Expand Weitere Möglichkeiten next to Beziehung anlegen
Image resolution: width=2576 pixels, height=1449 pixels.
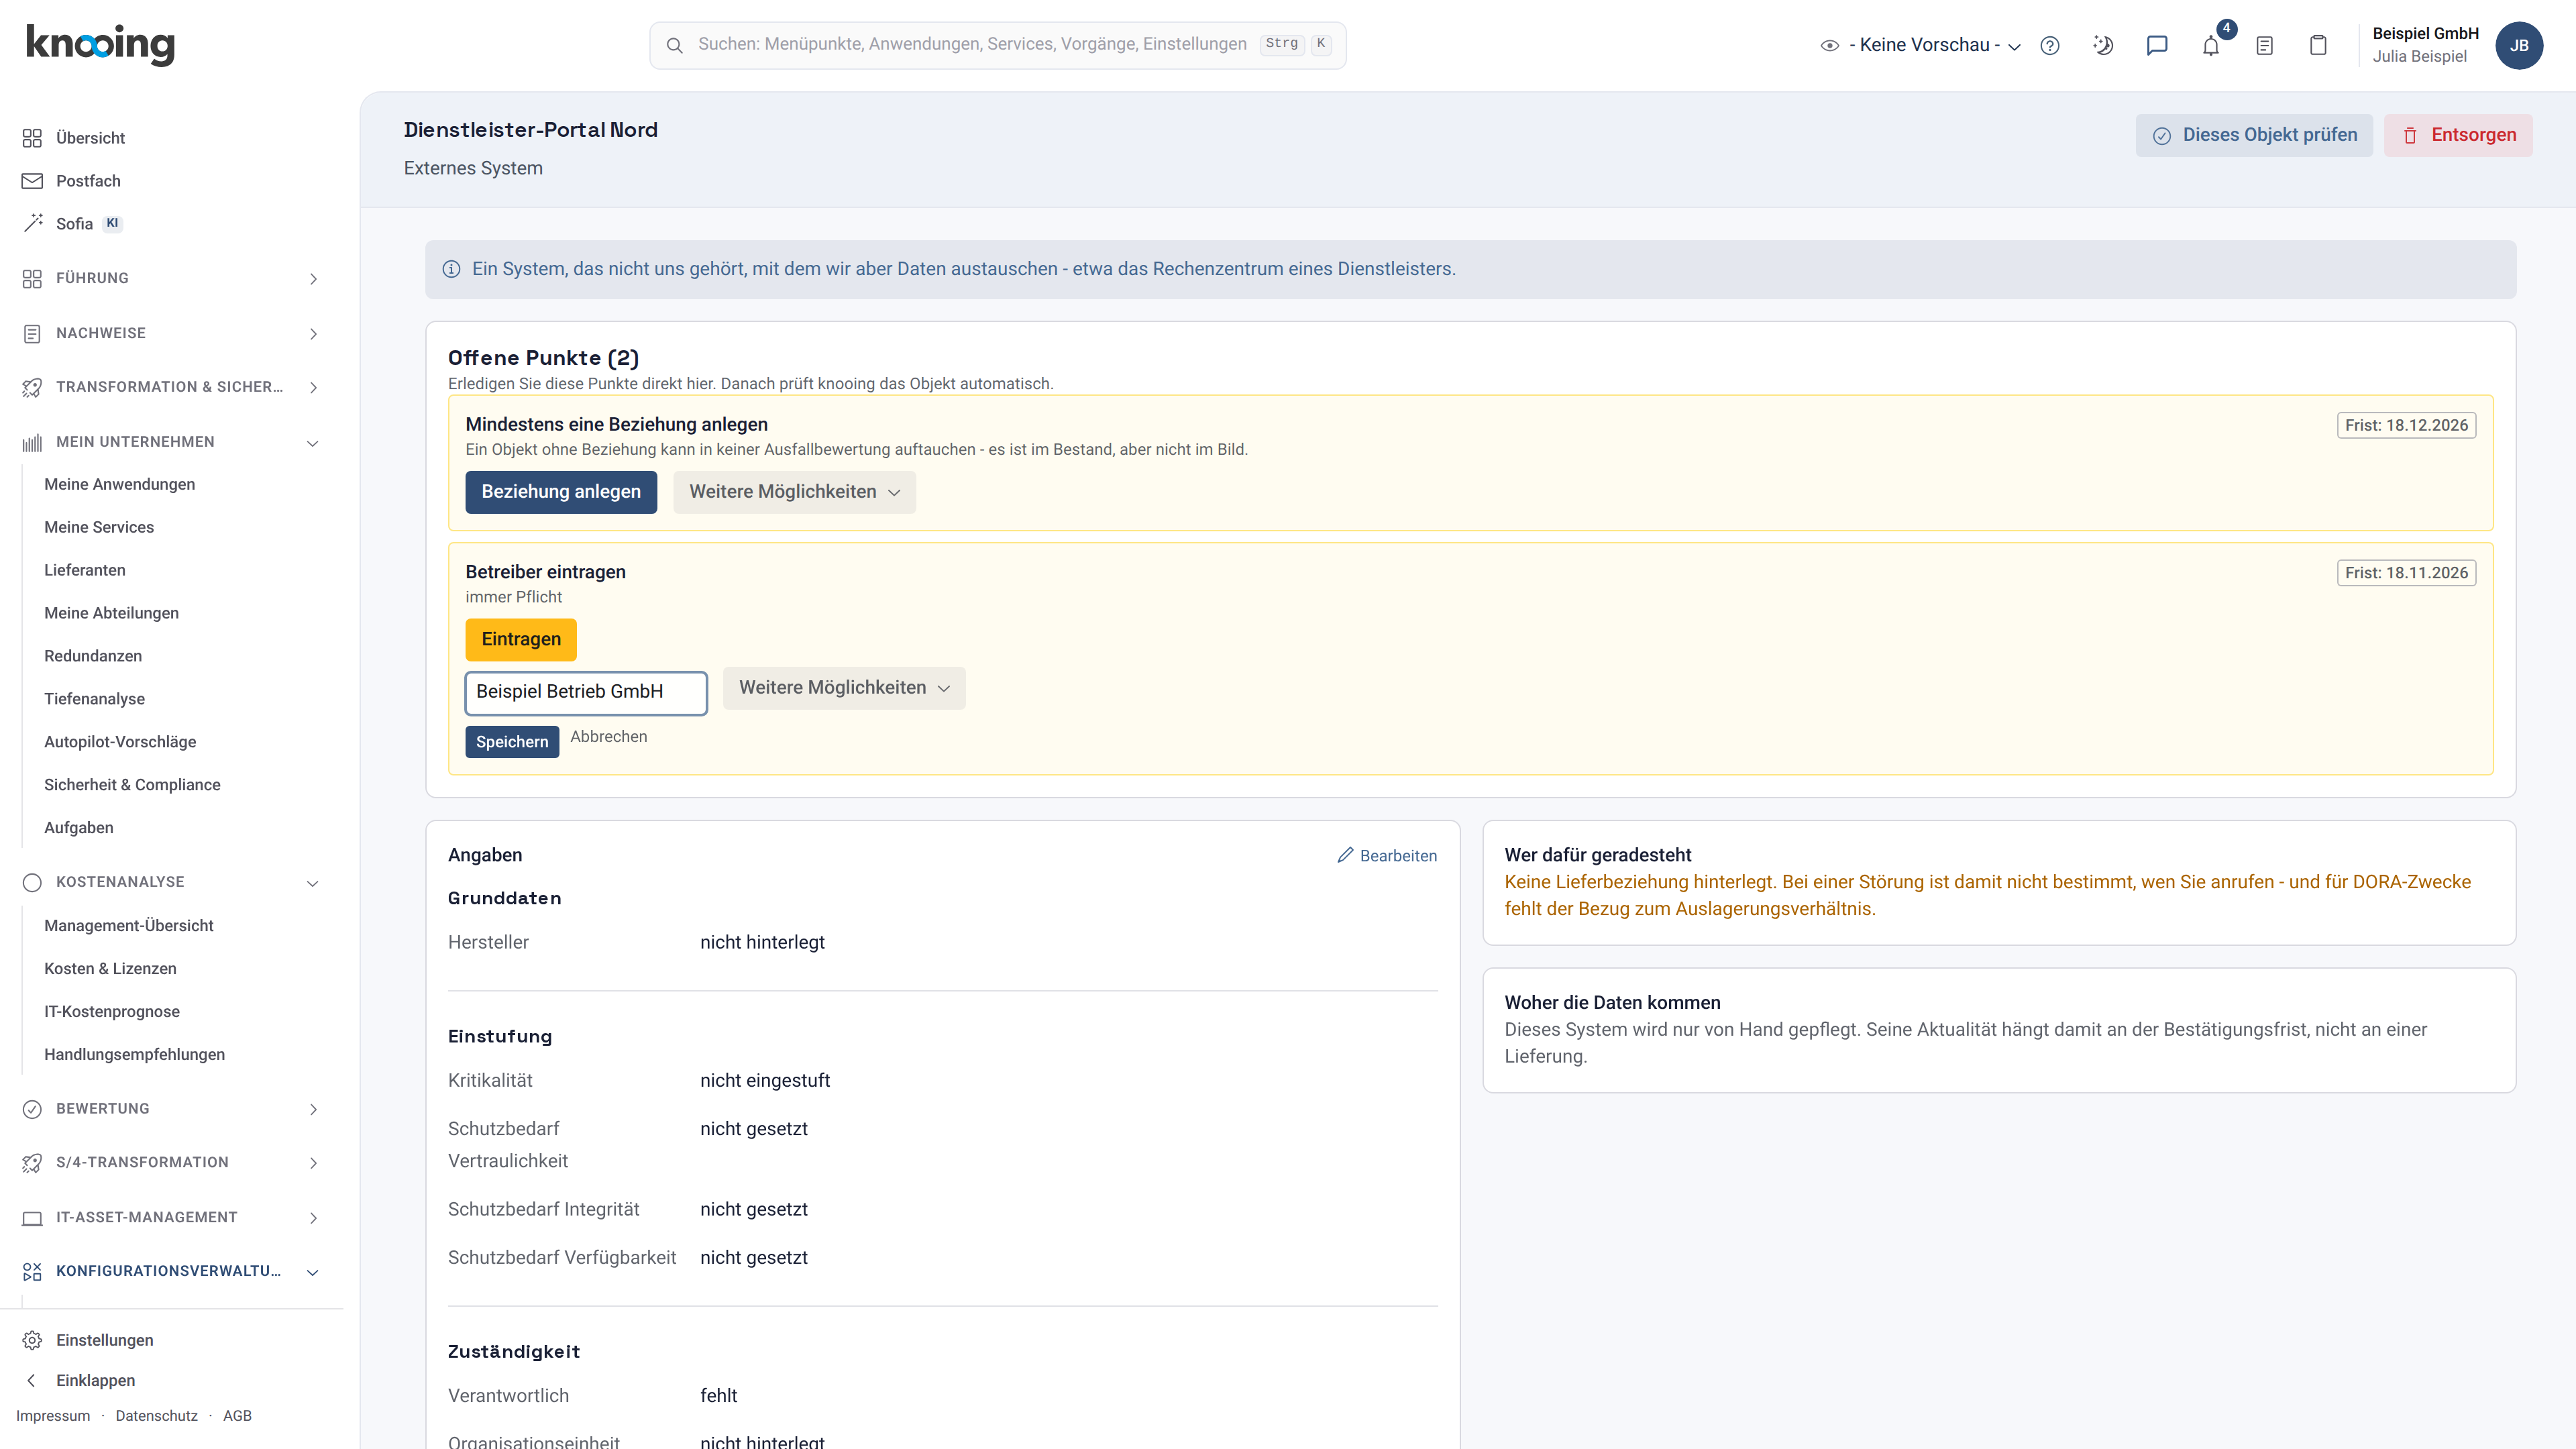(794, 492)
